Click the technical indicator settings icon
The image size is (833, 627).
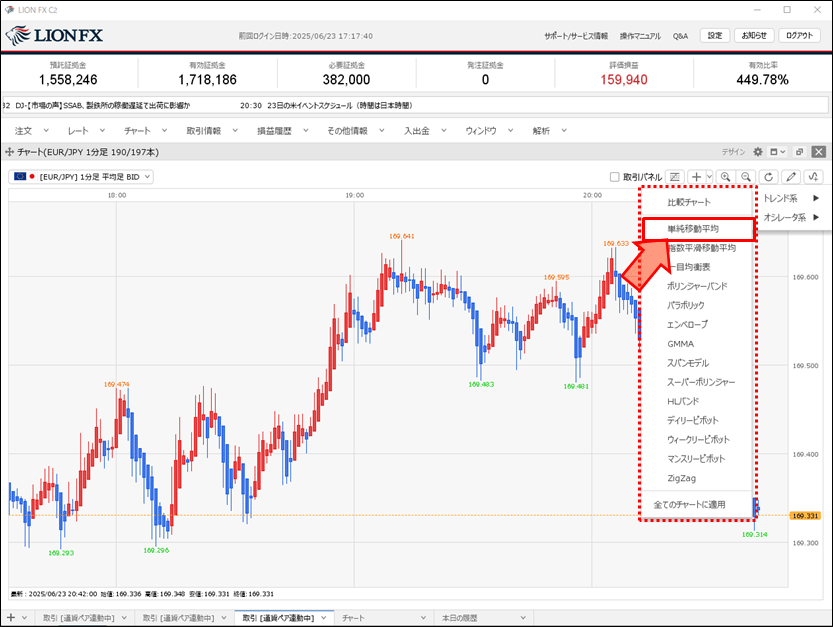(813, 177)
